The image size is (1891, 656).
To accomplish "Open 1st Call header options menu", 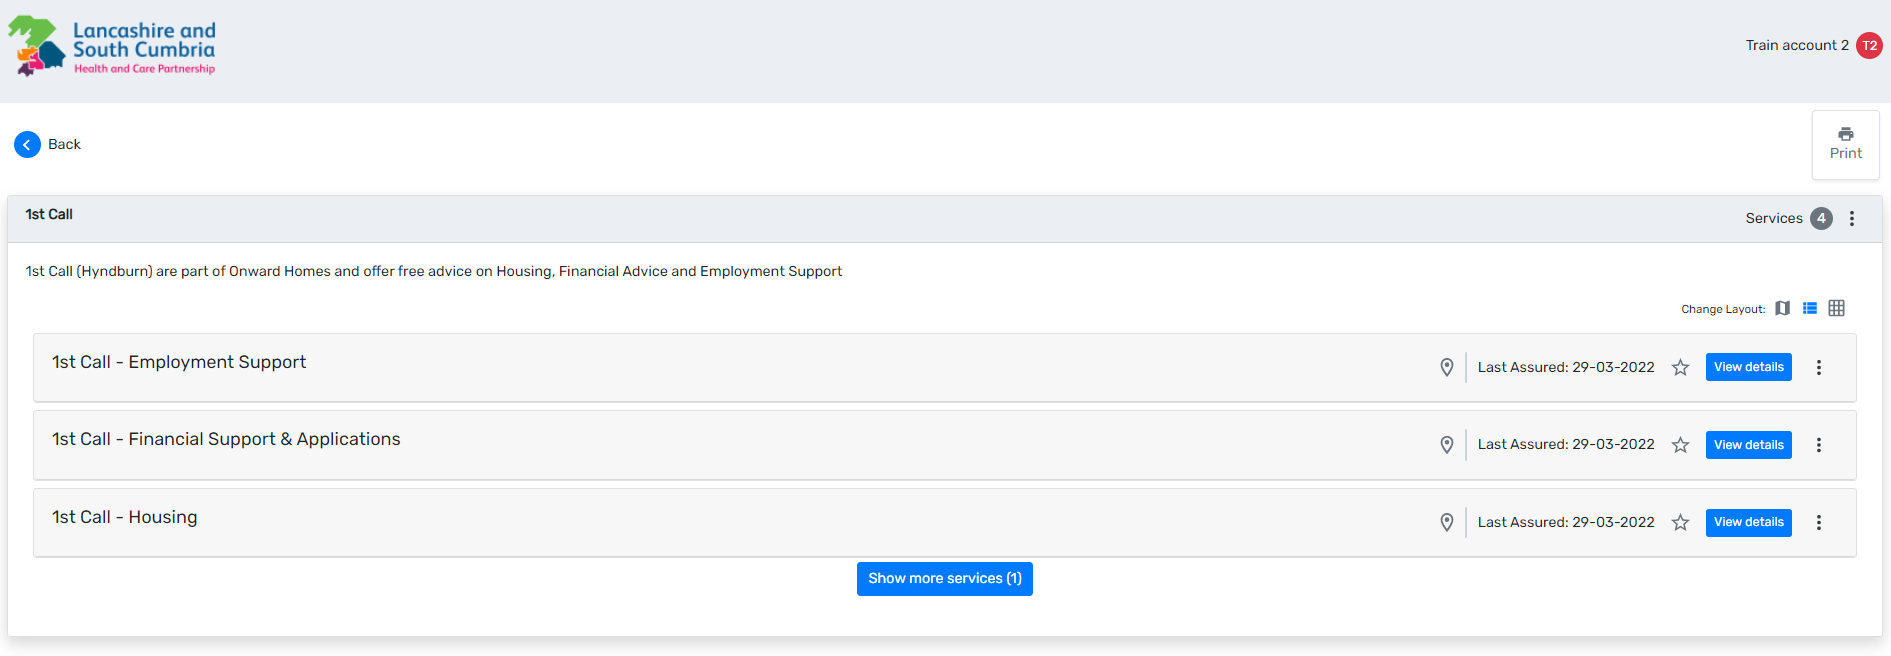I will pos(1852,219).
